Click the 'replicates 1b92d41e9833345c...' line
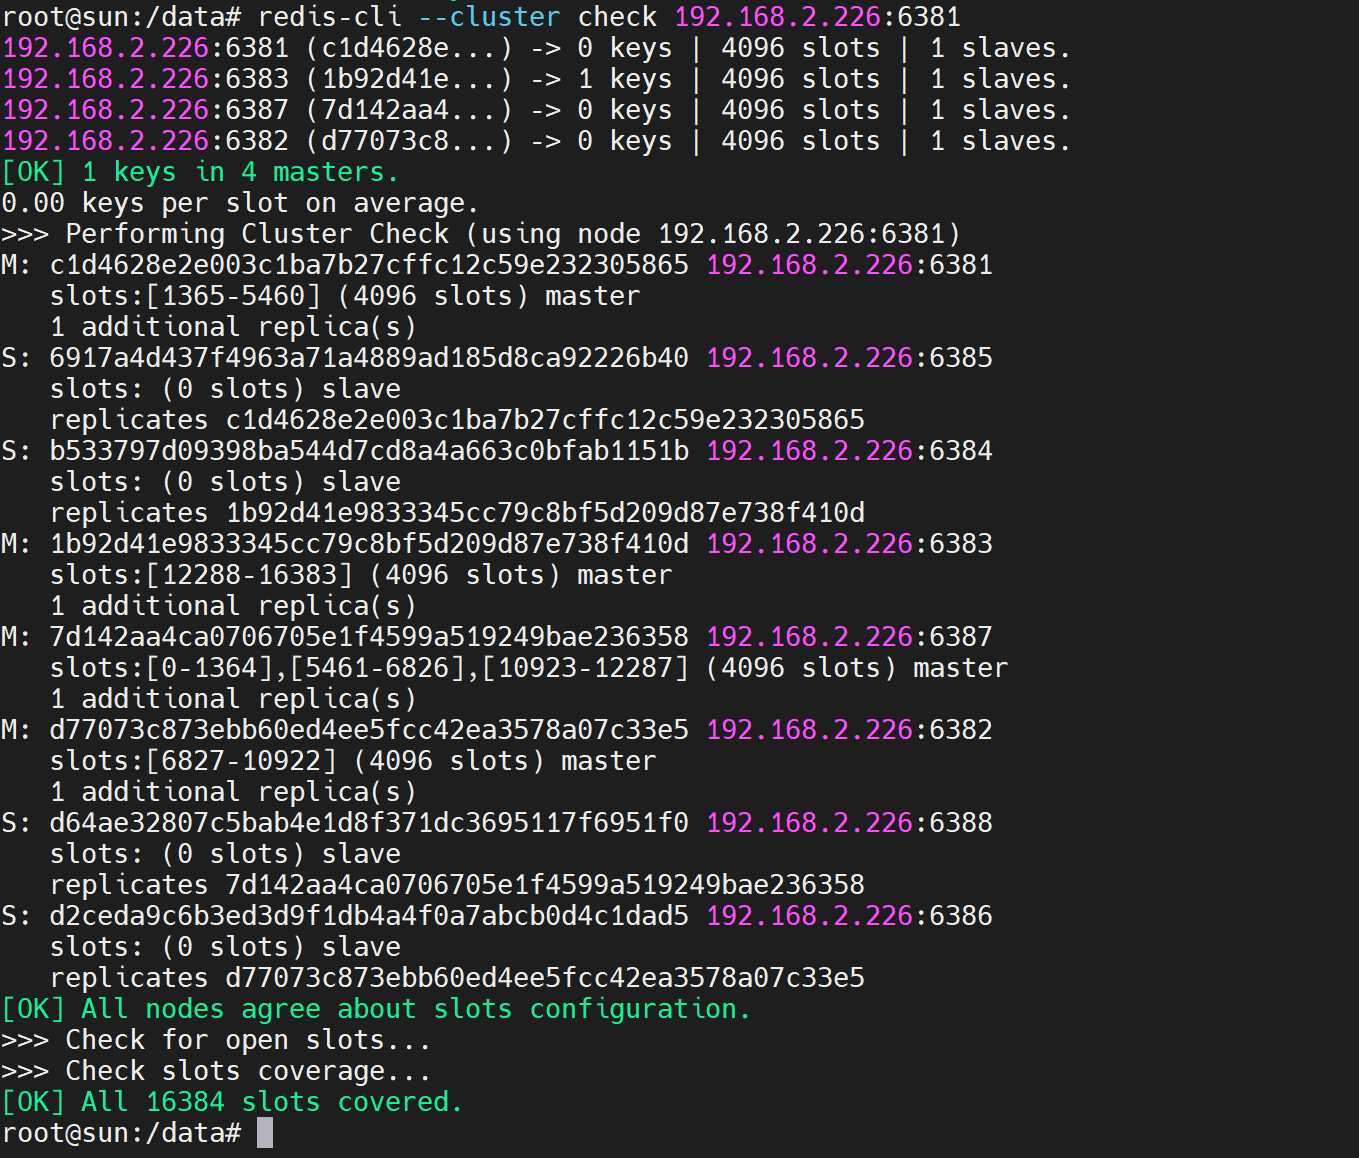 tap(457, 513)
